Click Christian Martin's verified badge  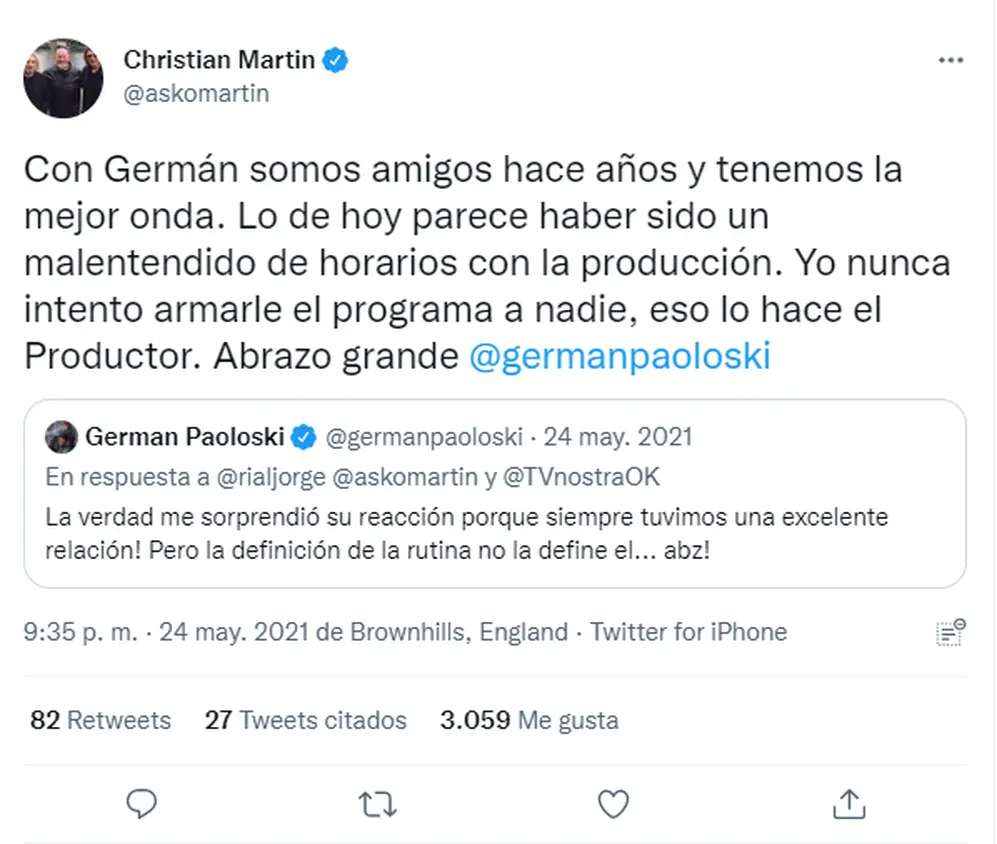click(x=335, y=60)
